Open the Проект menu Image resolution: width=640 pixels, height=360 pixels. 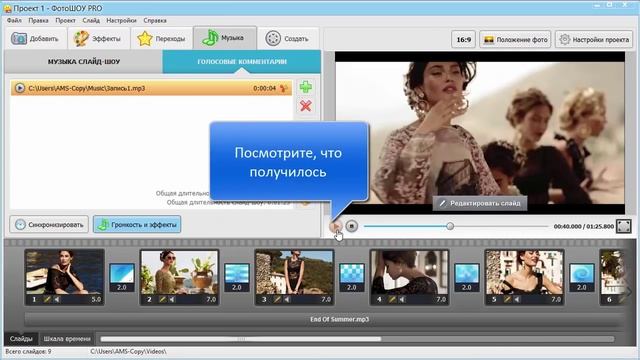pyautogui.click(x=65, y=20)
